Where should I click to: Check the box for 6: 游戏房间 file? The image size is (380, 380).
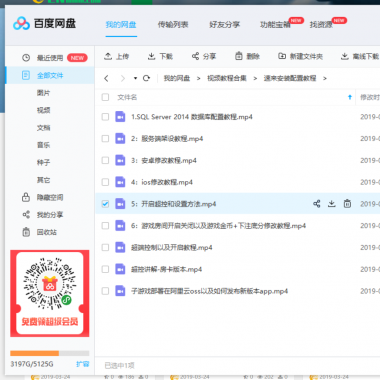pos(105,226)
